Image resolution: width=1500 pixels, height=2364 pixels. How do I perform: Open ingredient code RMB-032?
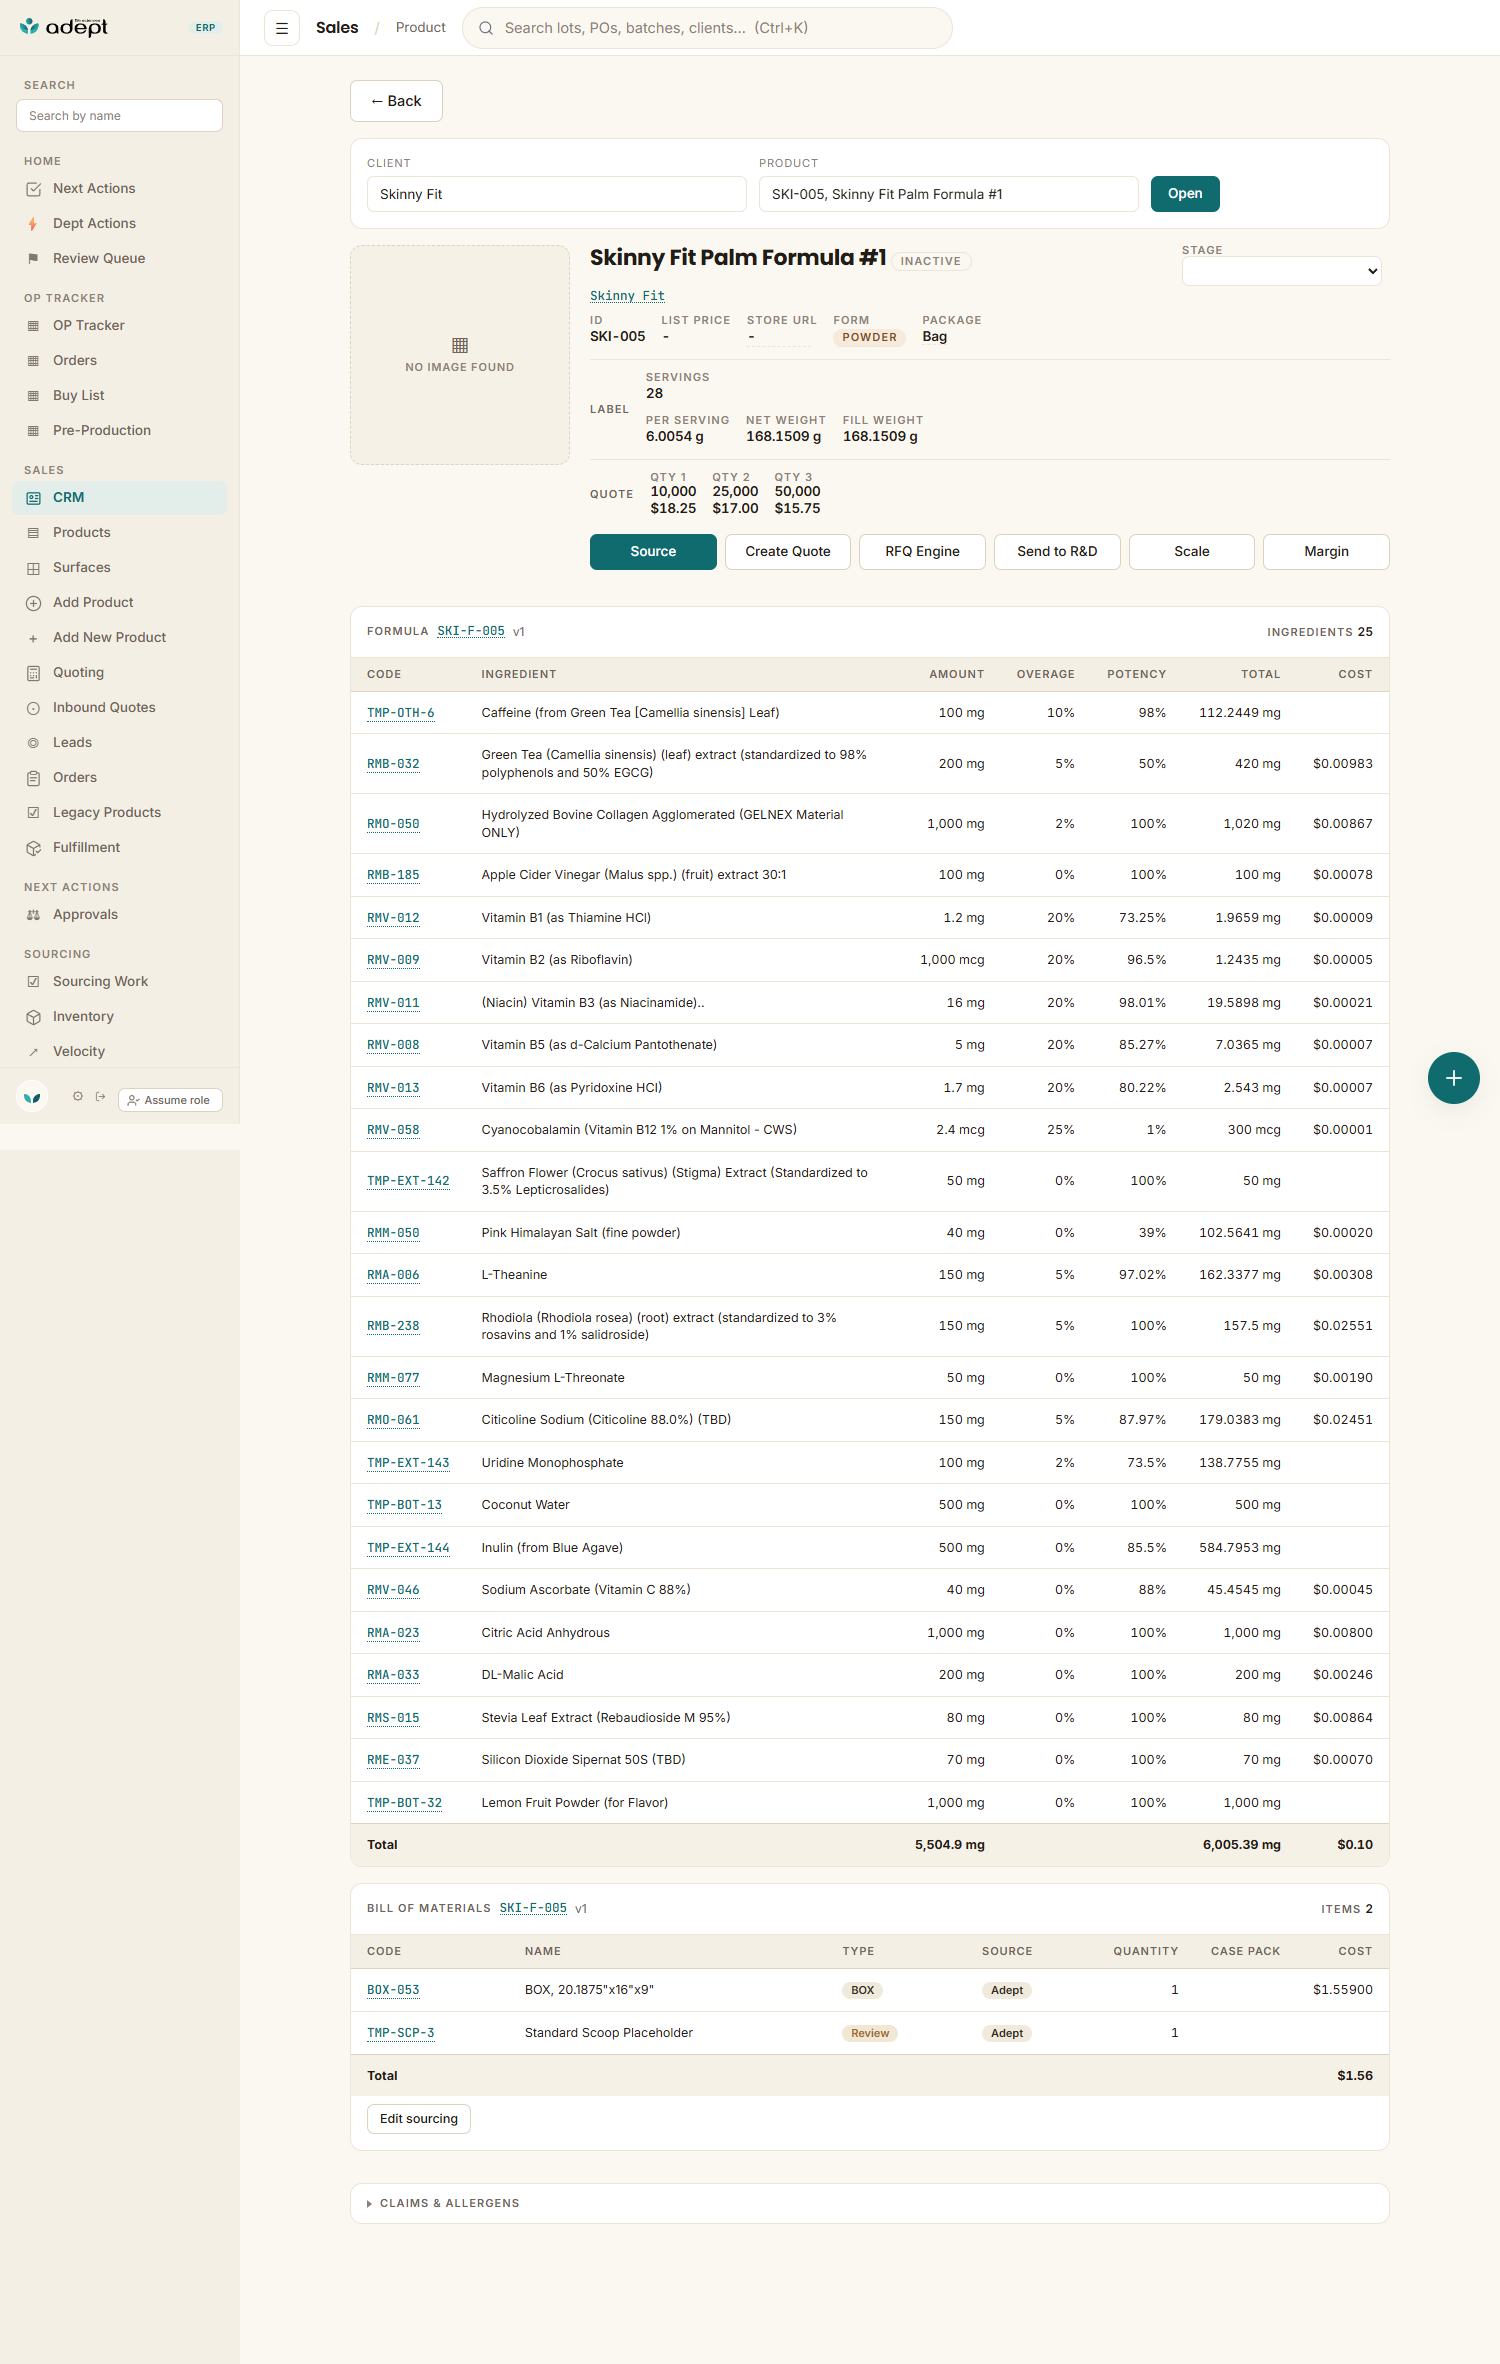393,764
